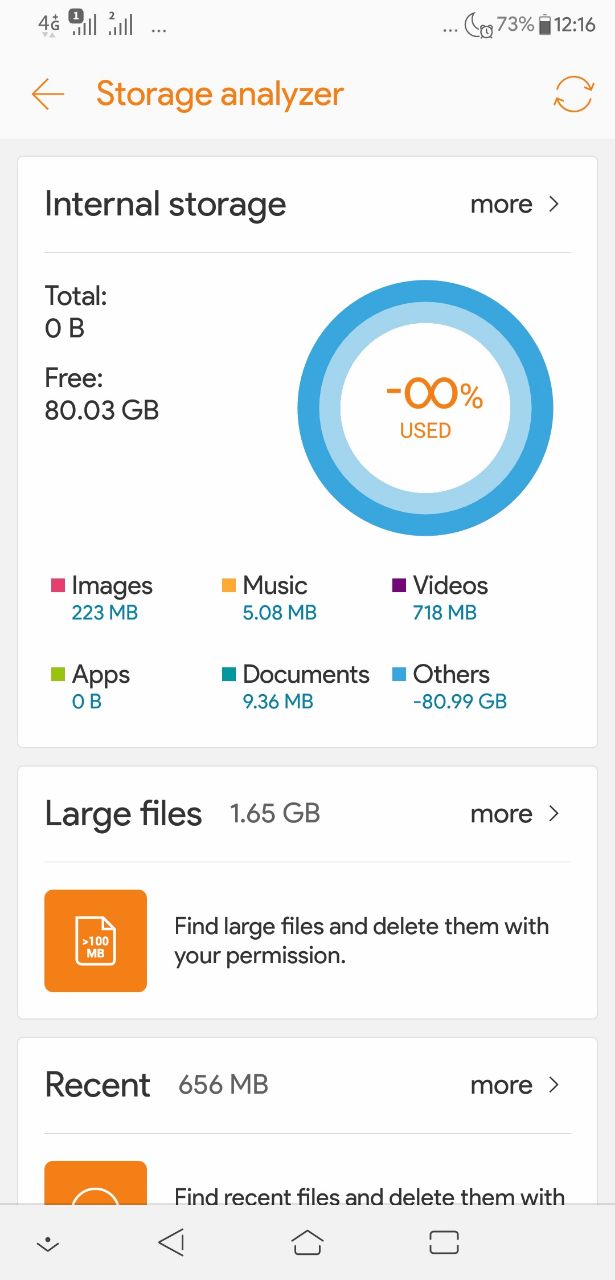
Task: Tap the back arrow in the header
Action: click(48, 95)
